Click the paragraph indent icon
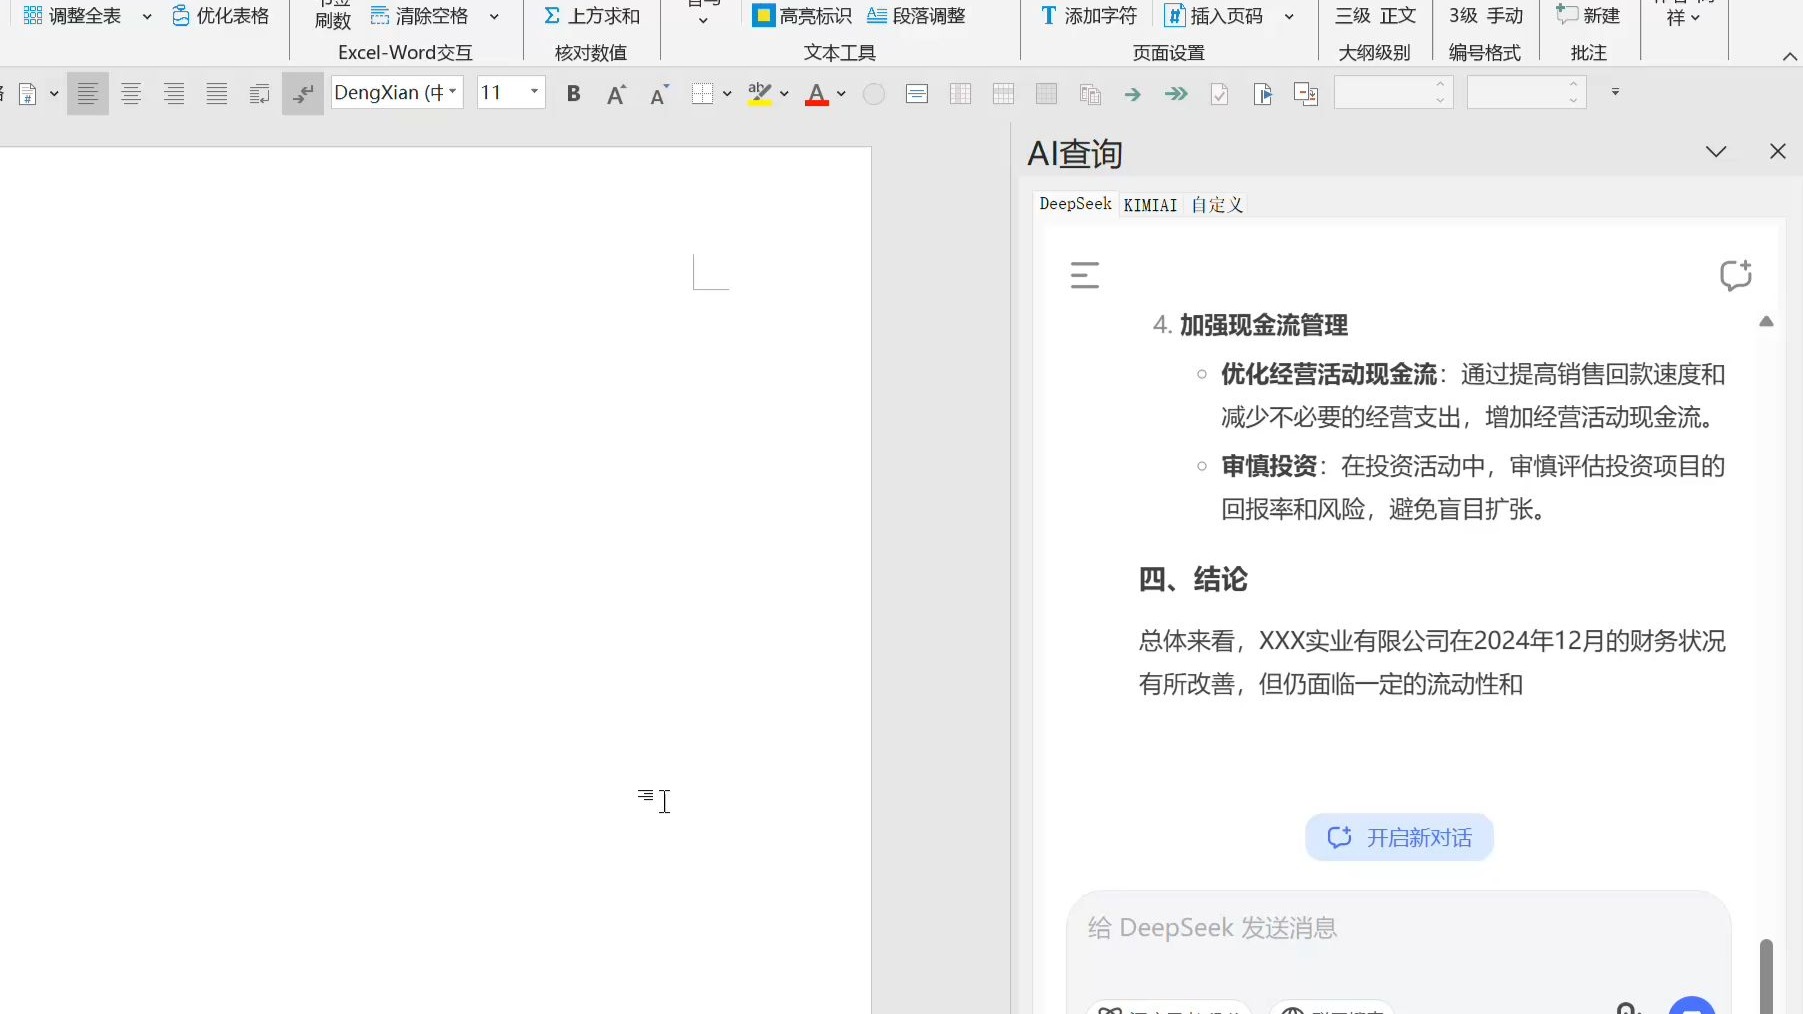The image size is (1803, 1014). 260,94
